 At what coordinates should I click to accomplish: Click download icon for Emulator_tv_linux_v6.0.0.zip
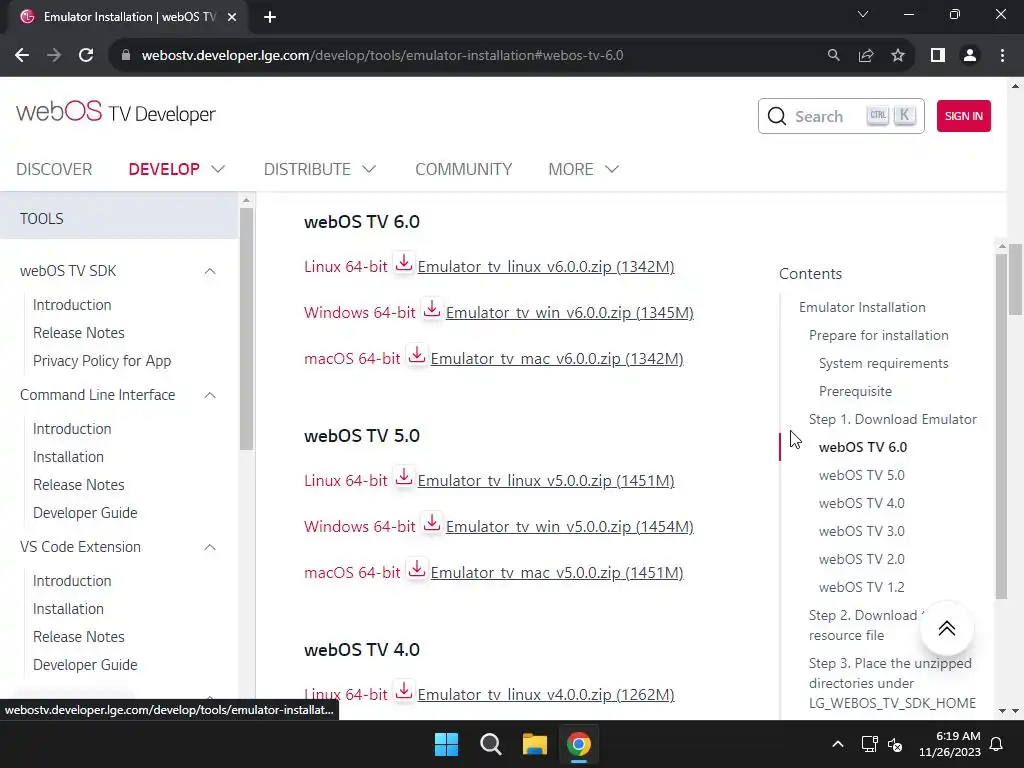point(404,263)
